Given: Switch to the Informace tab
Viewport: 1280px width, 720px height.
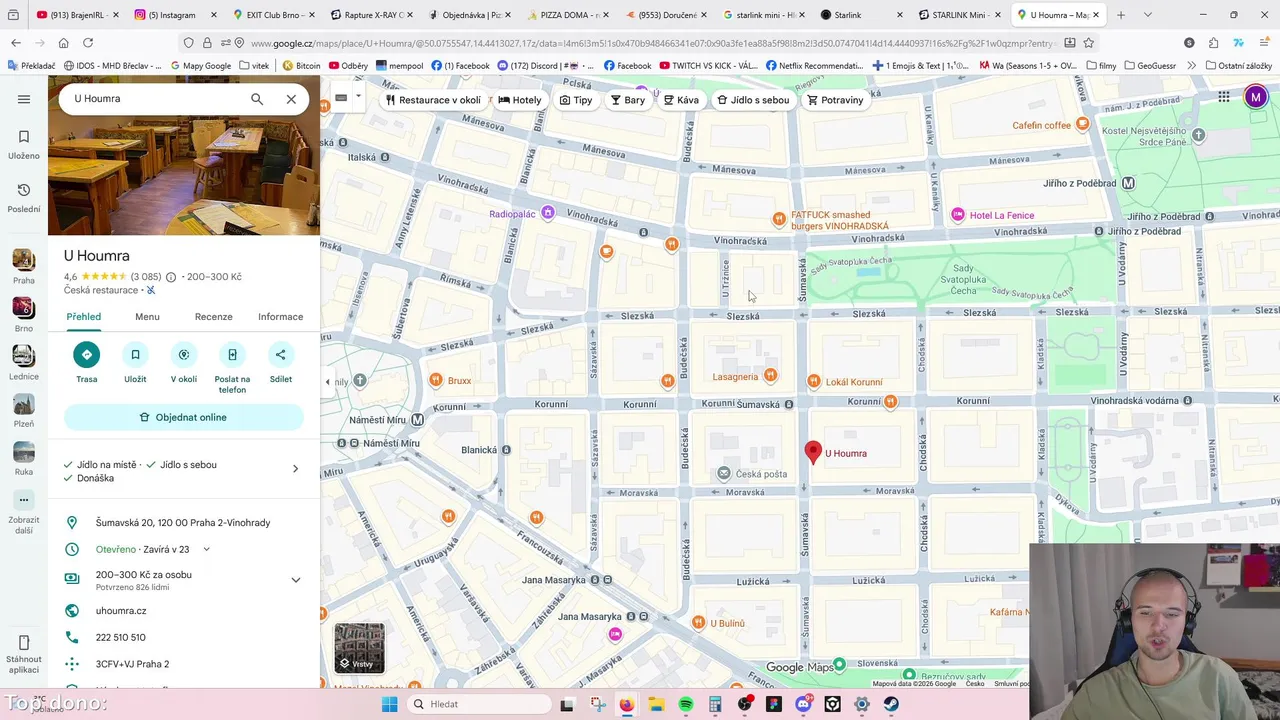Looking at the screenshot, I should (x=280, y=317).
